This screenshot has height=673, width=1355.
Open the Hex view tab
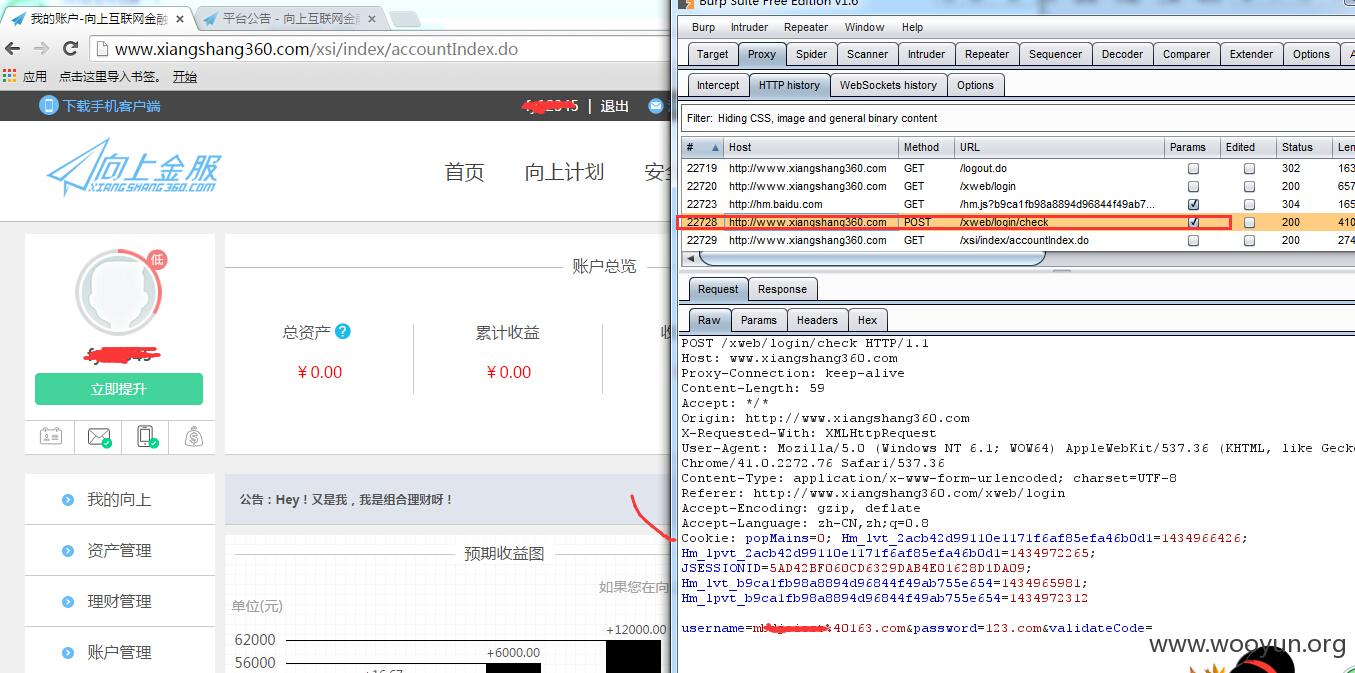tap(867, 320)
